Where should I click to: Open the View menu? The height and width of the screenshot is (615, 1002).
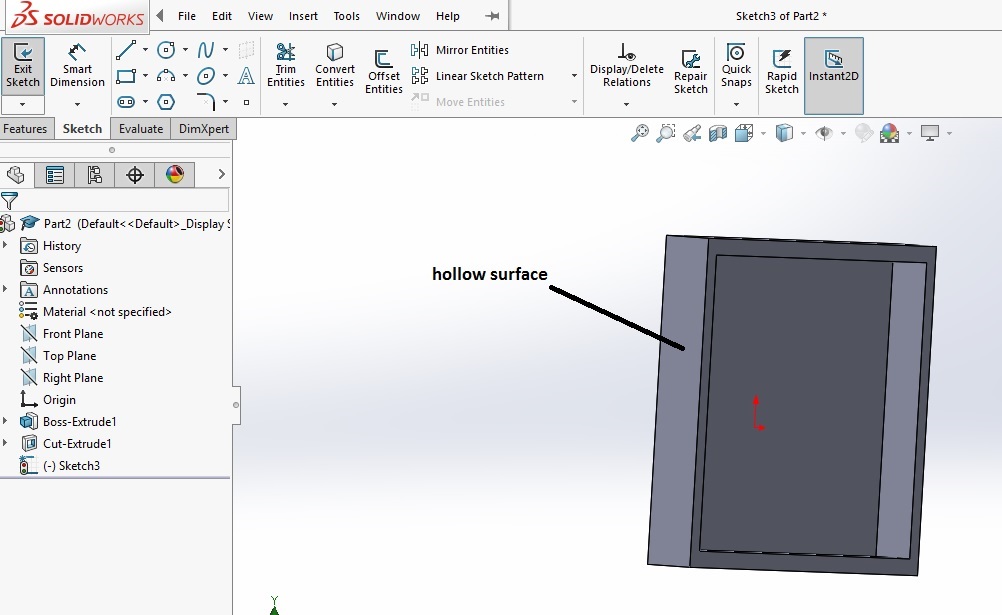point(260,16)
